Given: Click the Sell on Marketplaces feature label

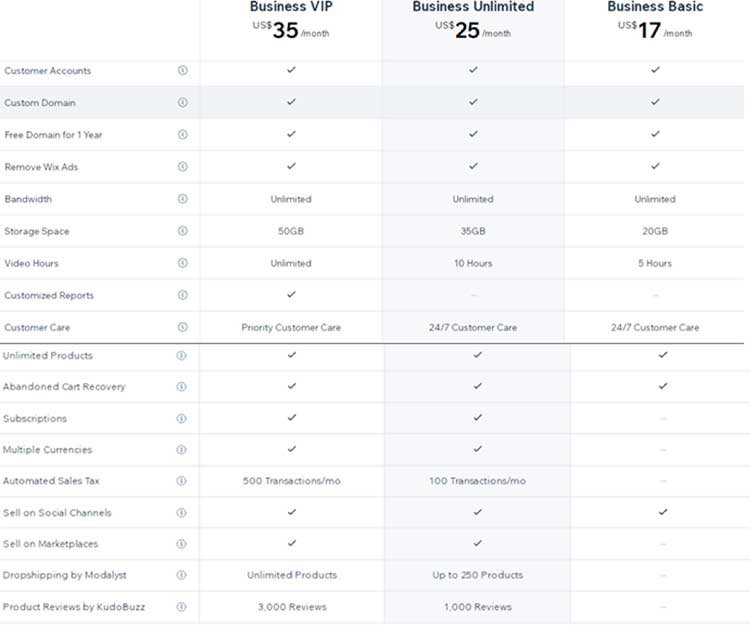Looking at the screenshot, I should (50, 544).
